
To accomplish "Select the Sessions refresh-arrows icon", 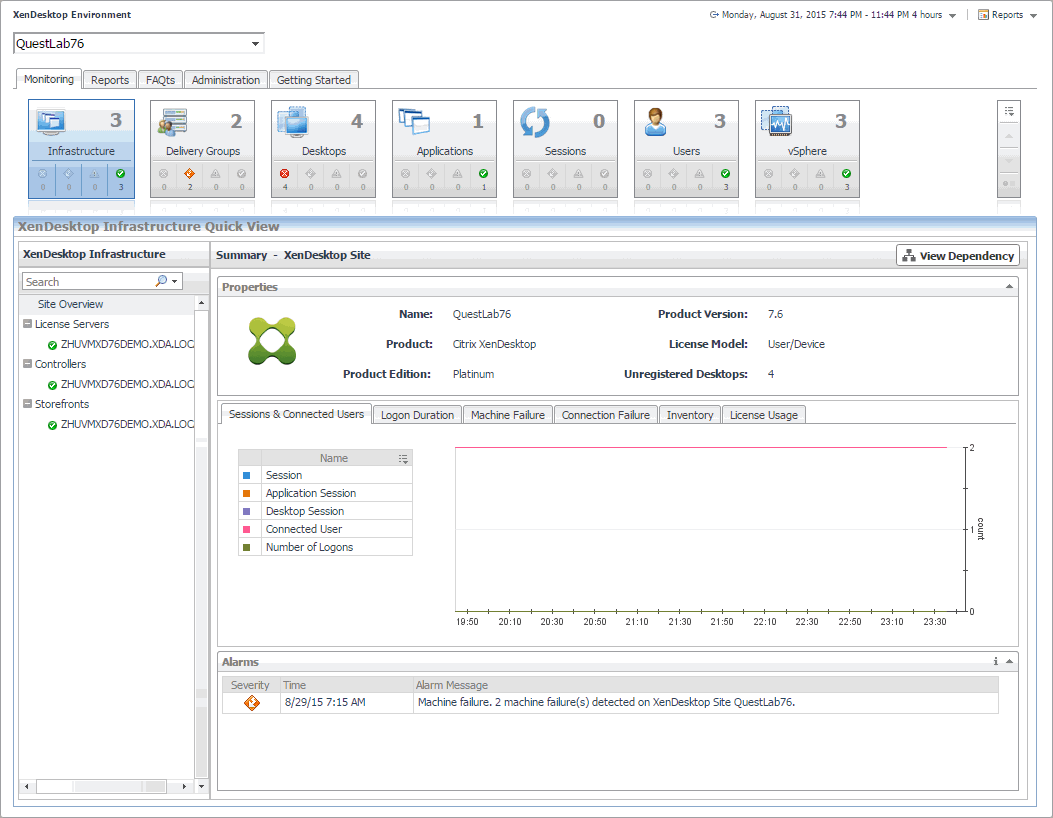I will click(x=535, y=122).
